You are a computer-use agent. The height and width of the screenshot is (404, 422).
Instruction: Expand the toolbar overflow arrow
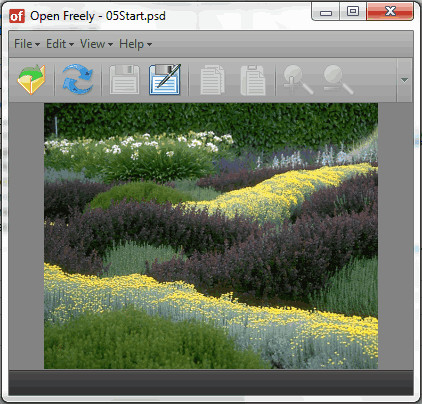404,80
